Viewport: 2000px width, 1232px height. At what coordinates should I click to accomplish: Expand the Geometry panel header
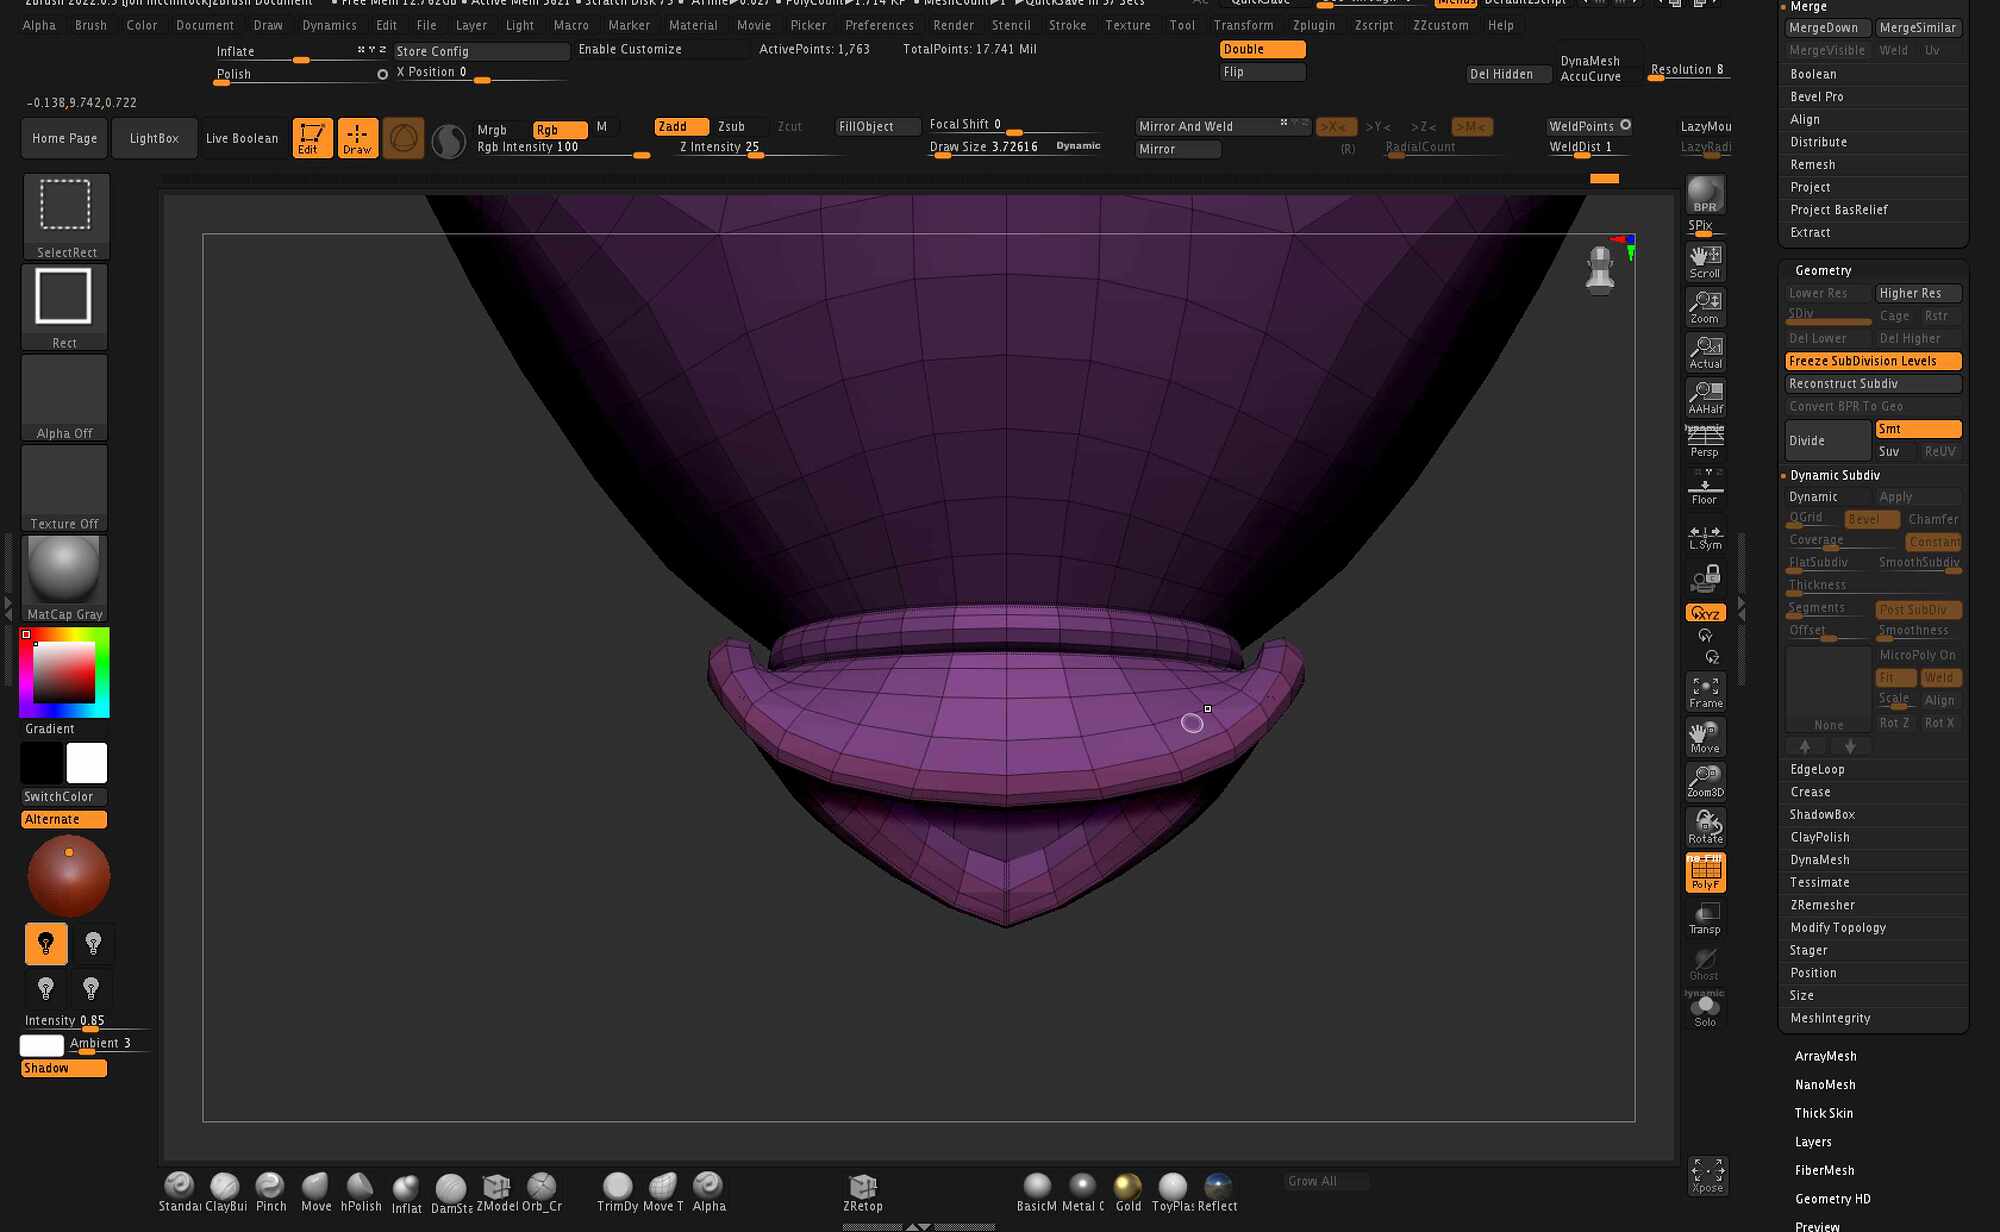point(1822,270)
